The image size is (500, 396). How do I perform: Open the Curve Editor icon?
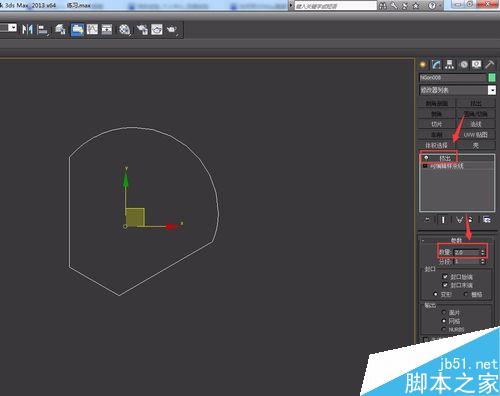pos(92,30)
